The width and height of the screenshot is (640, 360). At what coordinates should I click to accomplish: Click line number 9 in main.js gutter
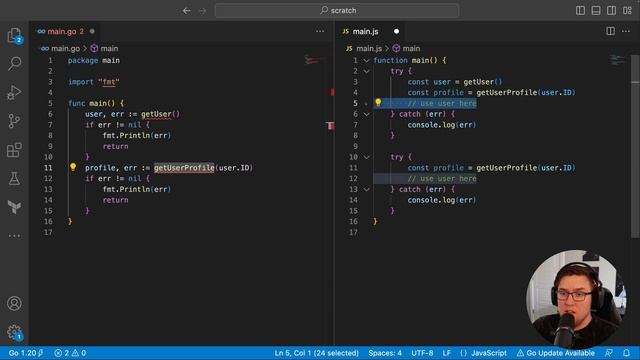point(355,146)
